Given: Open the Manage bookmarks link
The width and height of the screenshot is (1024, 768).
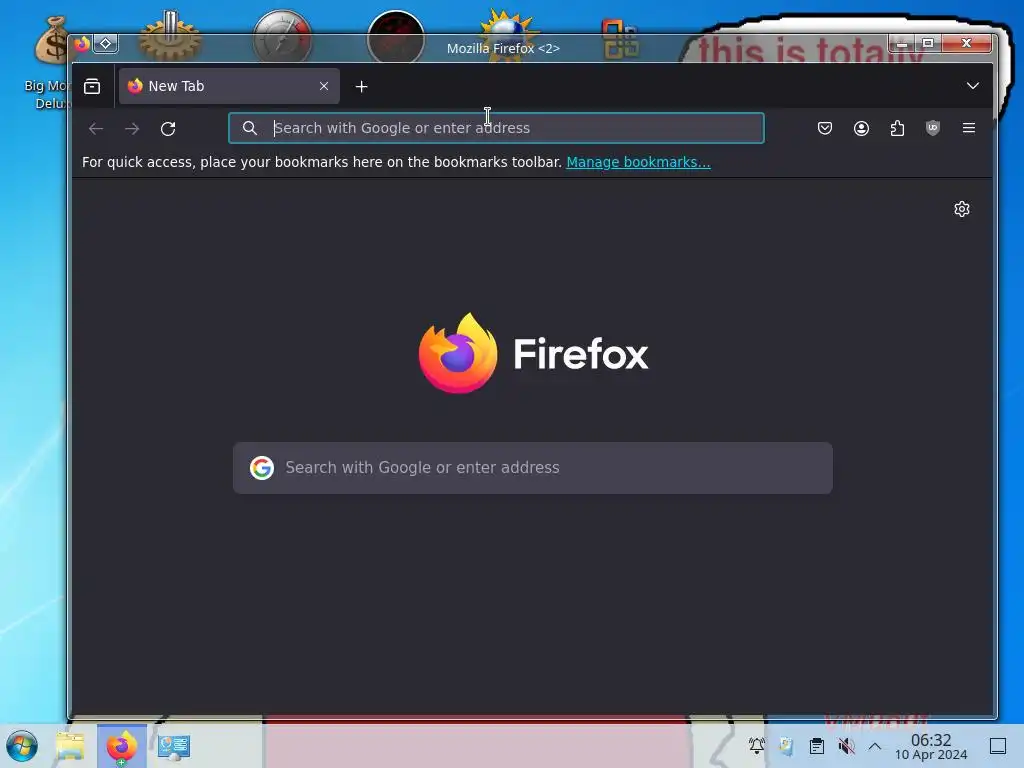Looking at the screenshot, I should tap(638, 162).
